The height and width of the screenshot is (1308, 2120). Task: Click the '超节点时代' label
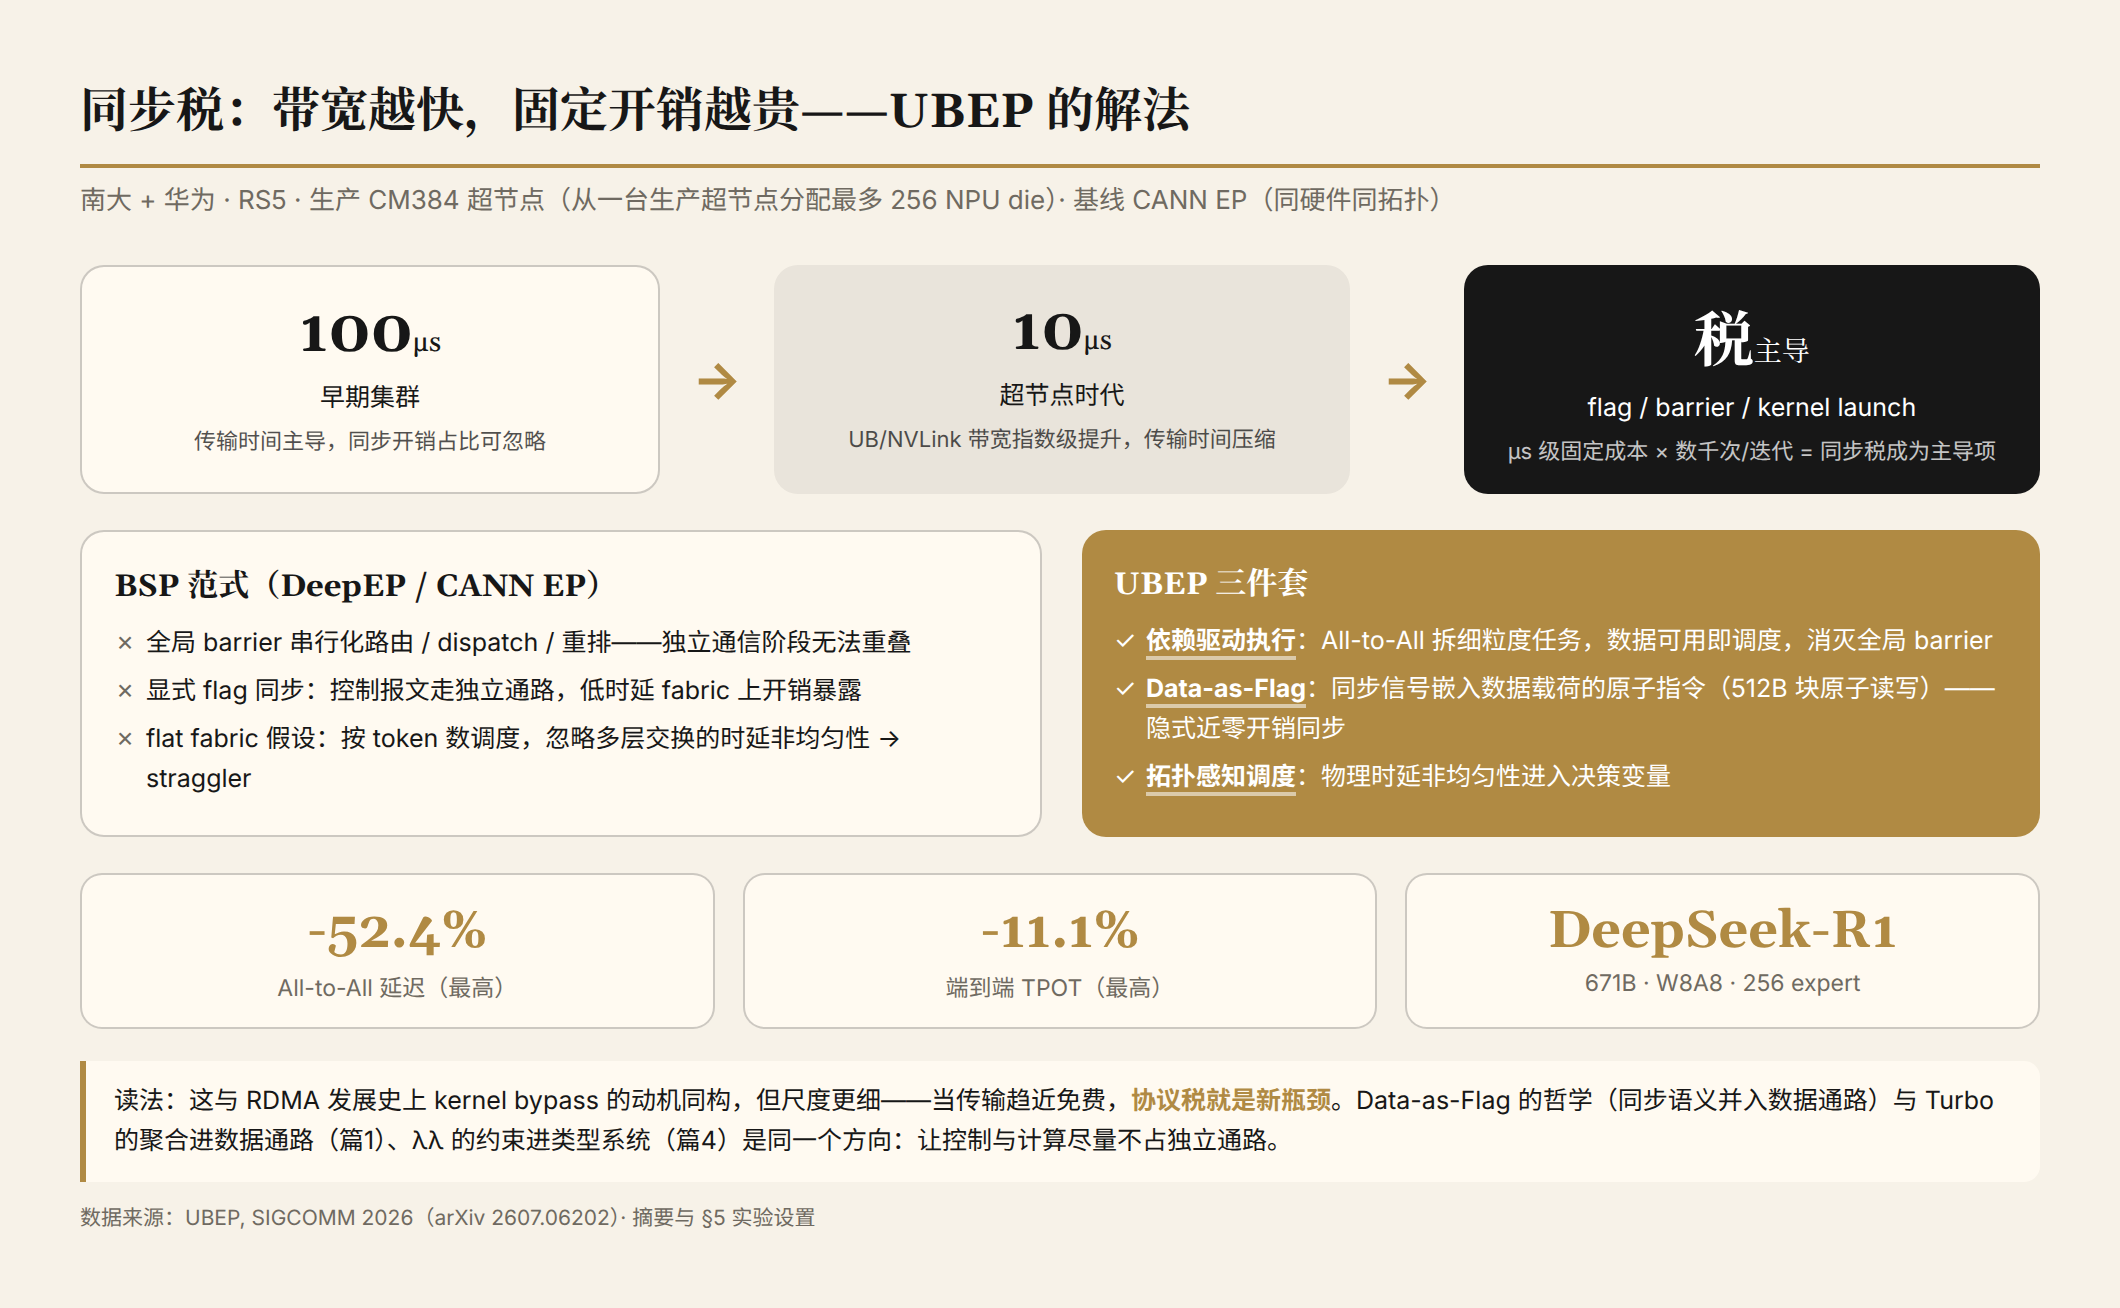[1062, 395]
